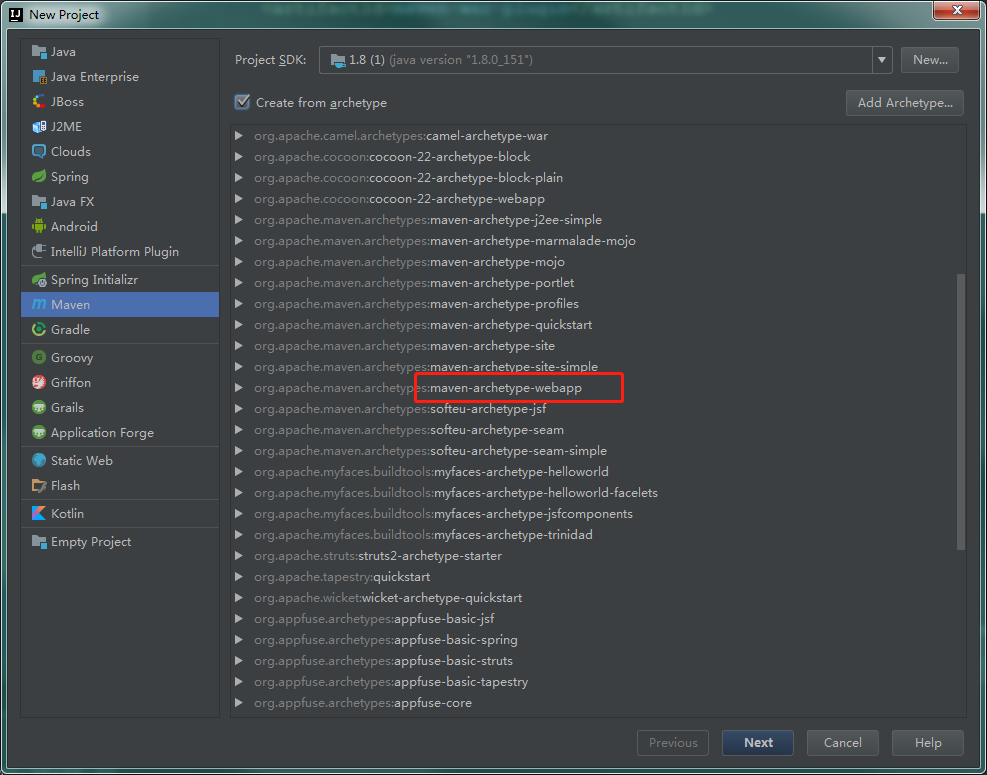Close the New Project dialog
This screenshot has height=775, width=987.
(957, 9)
